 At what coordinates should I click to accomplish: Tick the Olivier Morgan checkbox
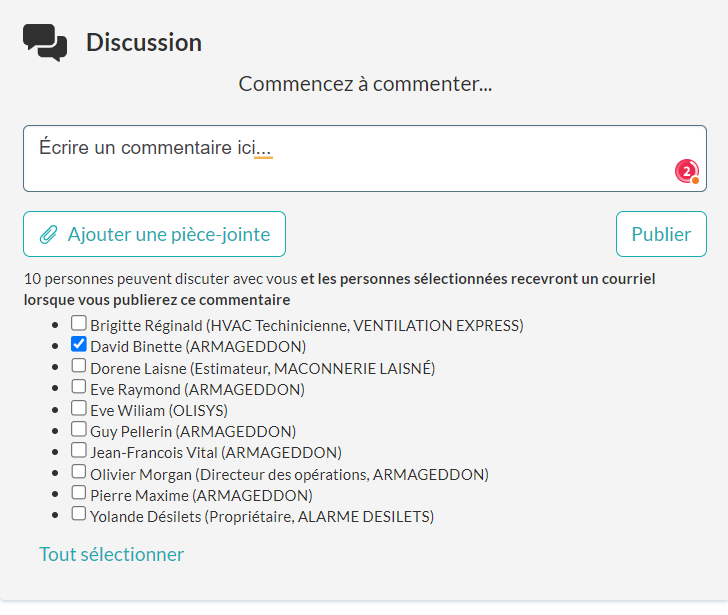tap(79, 471)
